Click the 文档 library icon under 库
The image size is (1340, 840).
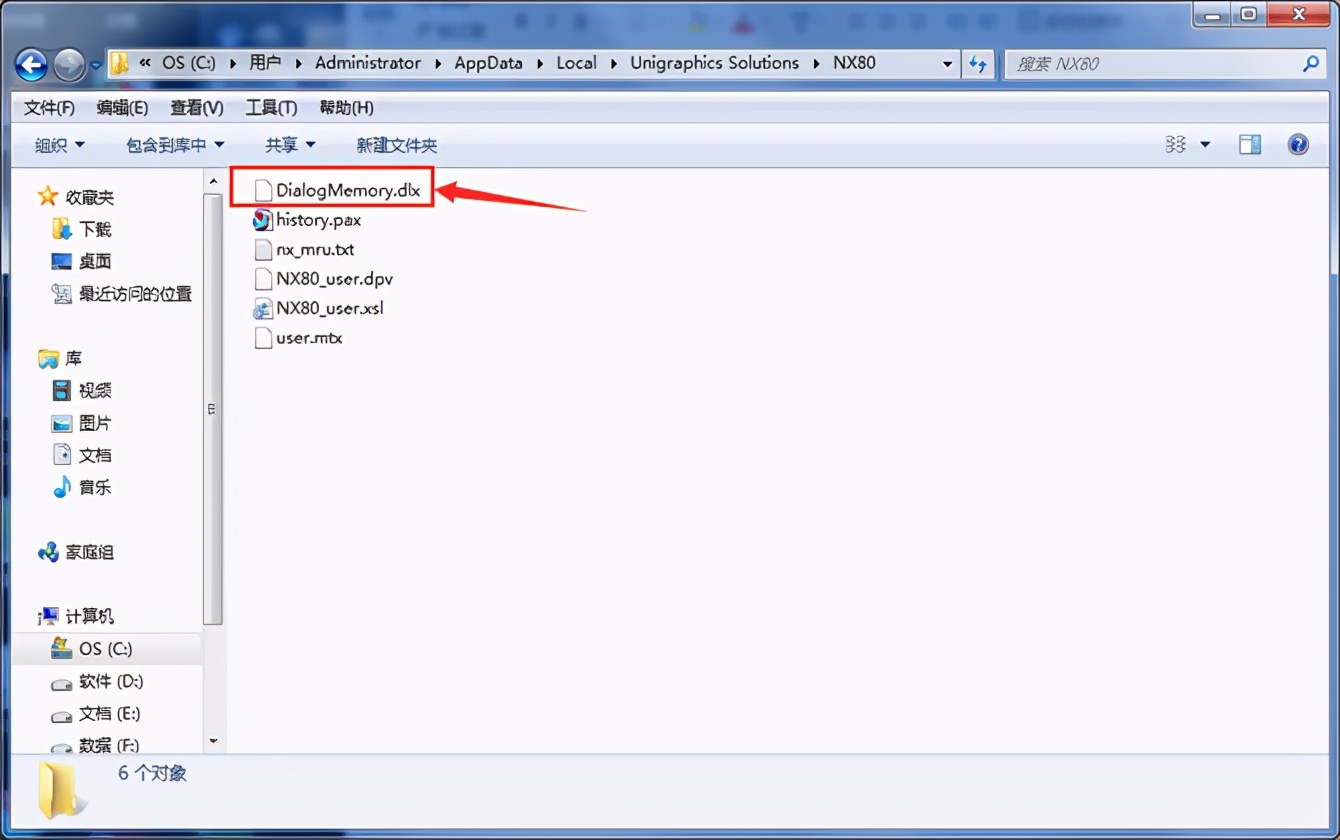click(x=62, y=455)
